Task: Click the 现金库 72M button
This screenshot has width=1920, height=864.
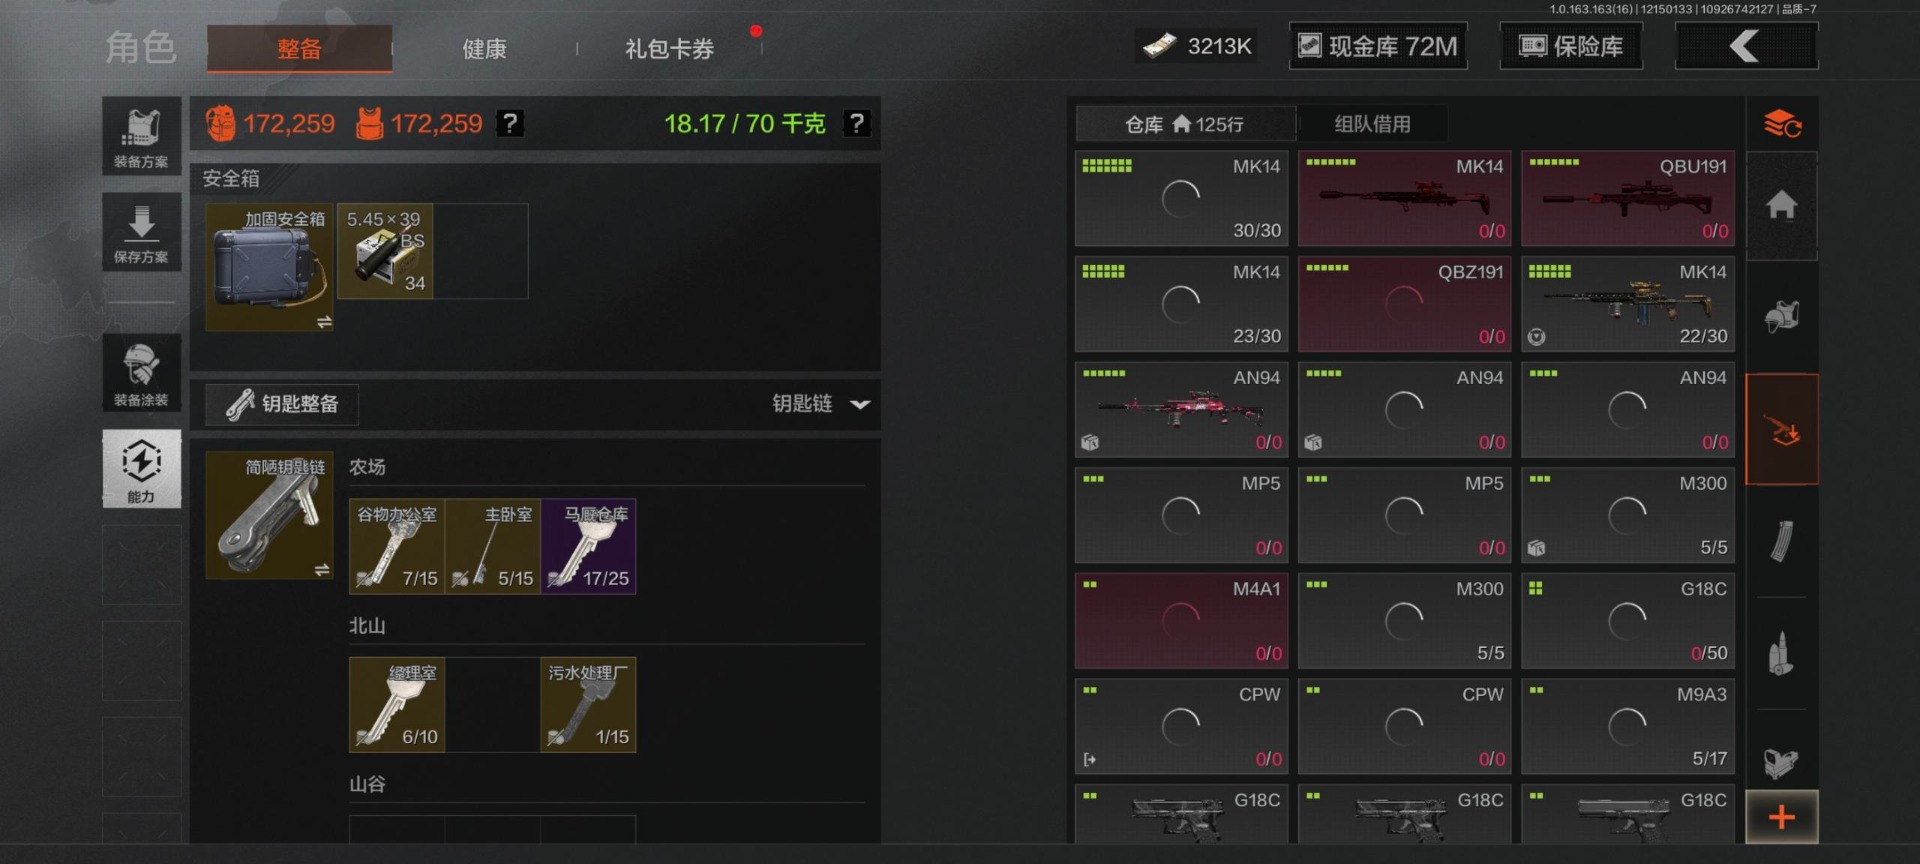Action: [x=1378, y=46]
